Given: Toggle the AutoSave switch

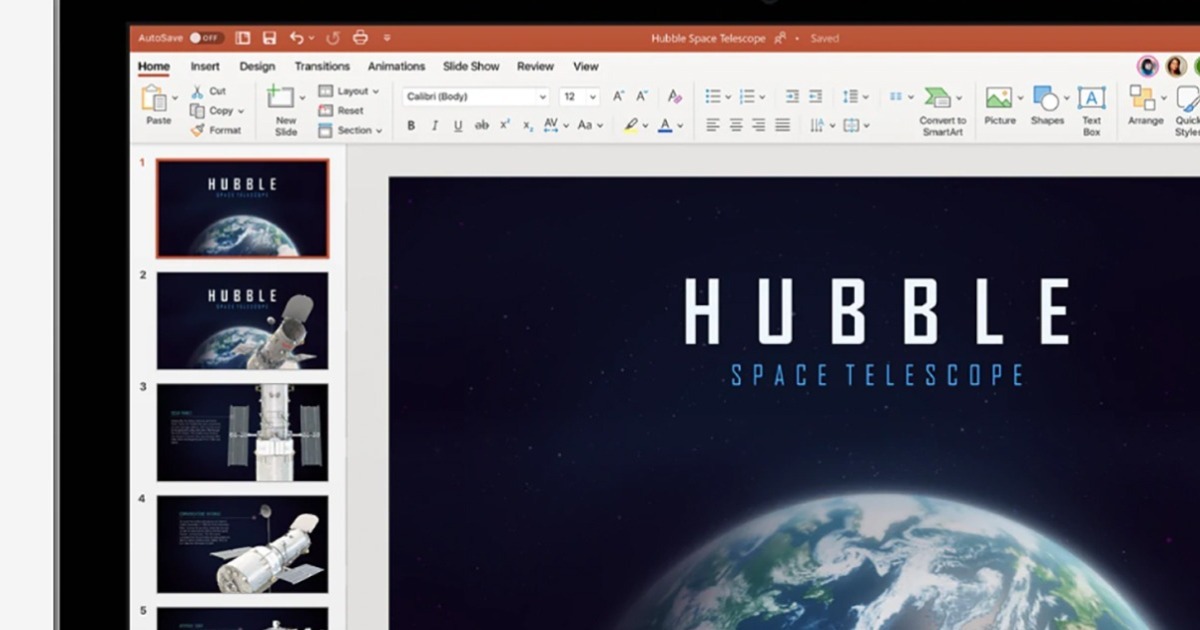Looking at the screenshot, I should tap(206, 38).
